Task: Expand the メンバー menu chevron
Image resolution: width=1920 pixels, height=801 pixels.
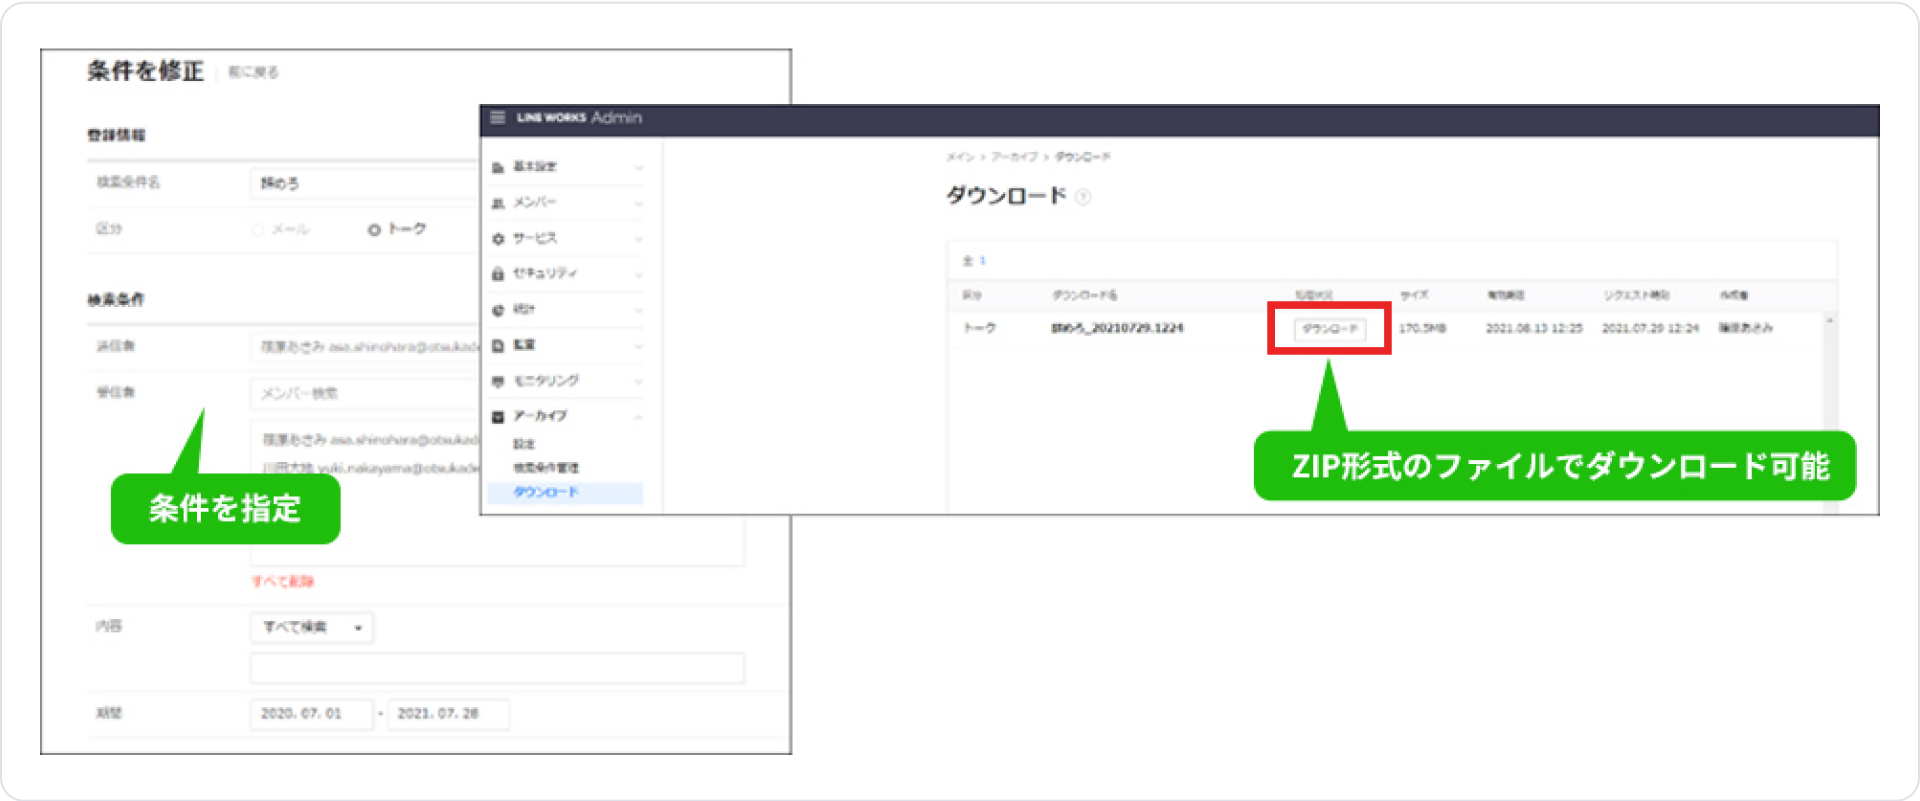Action: [x=638, y=203]
